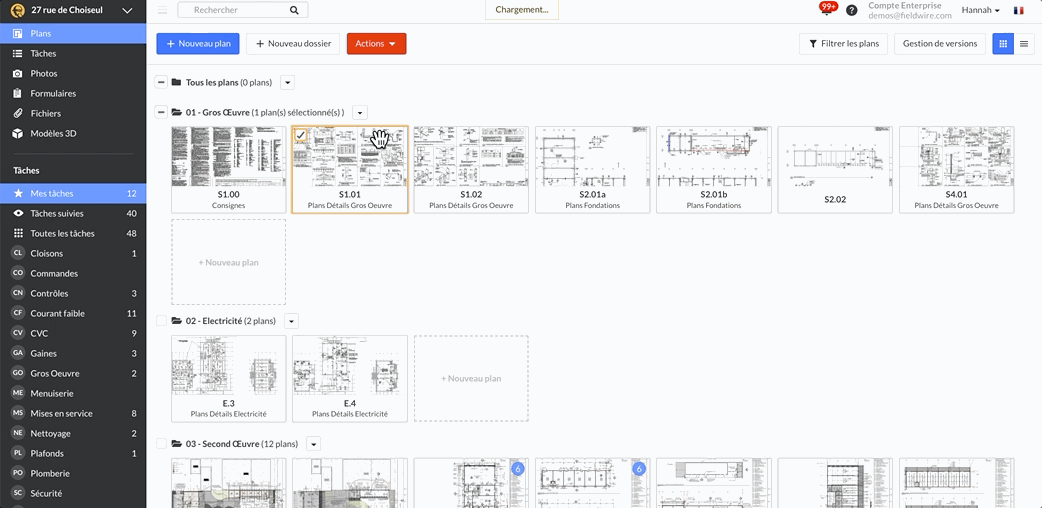Open plan thumbnail S1.02
This screenshot has height=508, width=1042.
471,170
